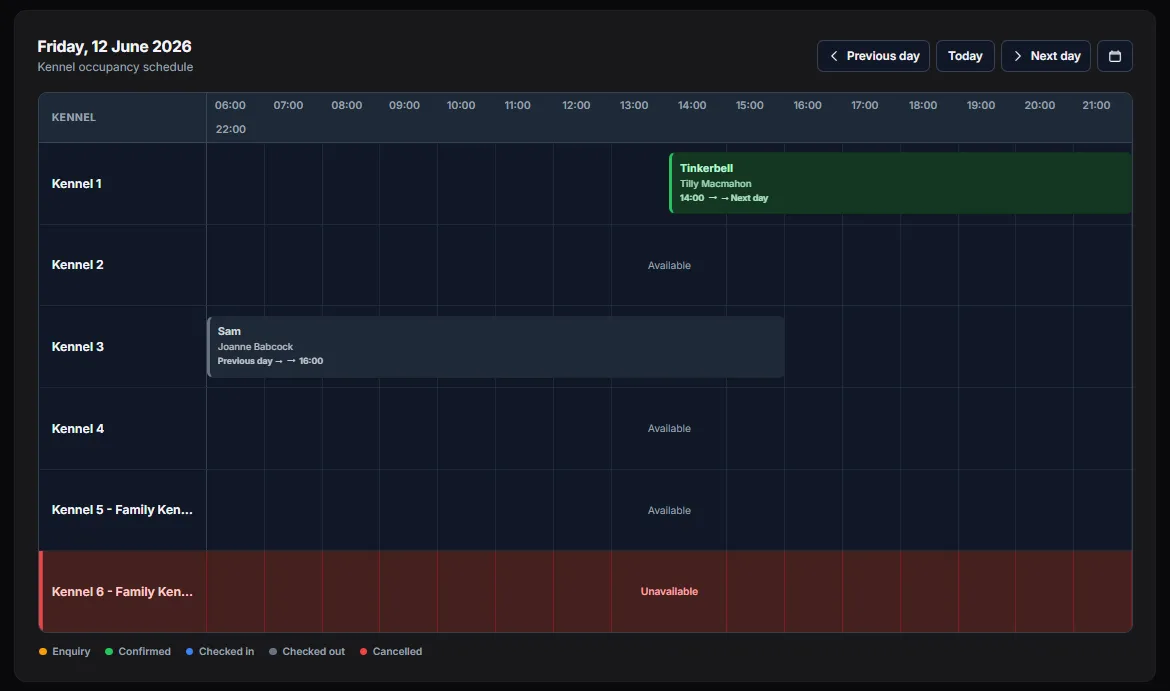Image resolution: width=1170 pixels, height=691 pixels.
Task: Open Sam booking in Kennel 3
Action: [x=495, y=346]
